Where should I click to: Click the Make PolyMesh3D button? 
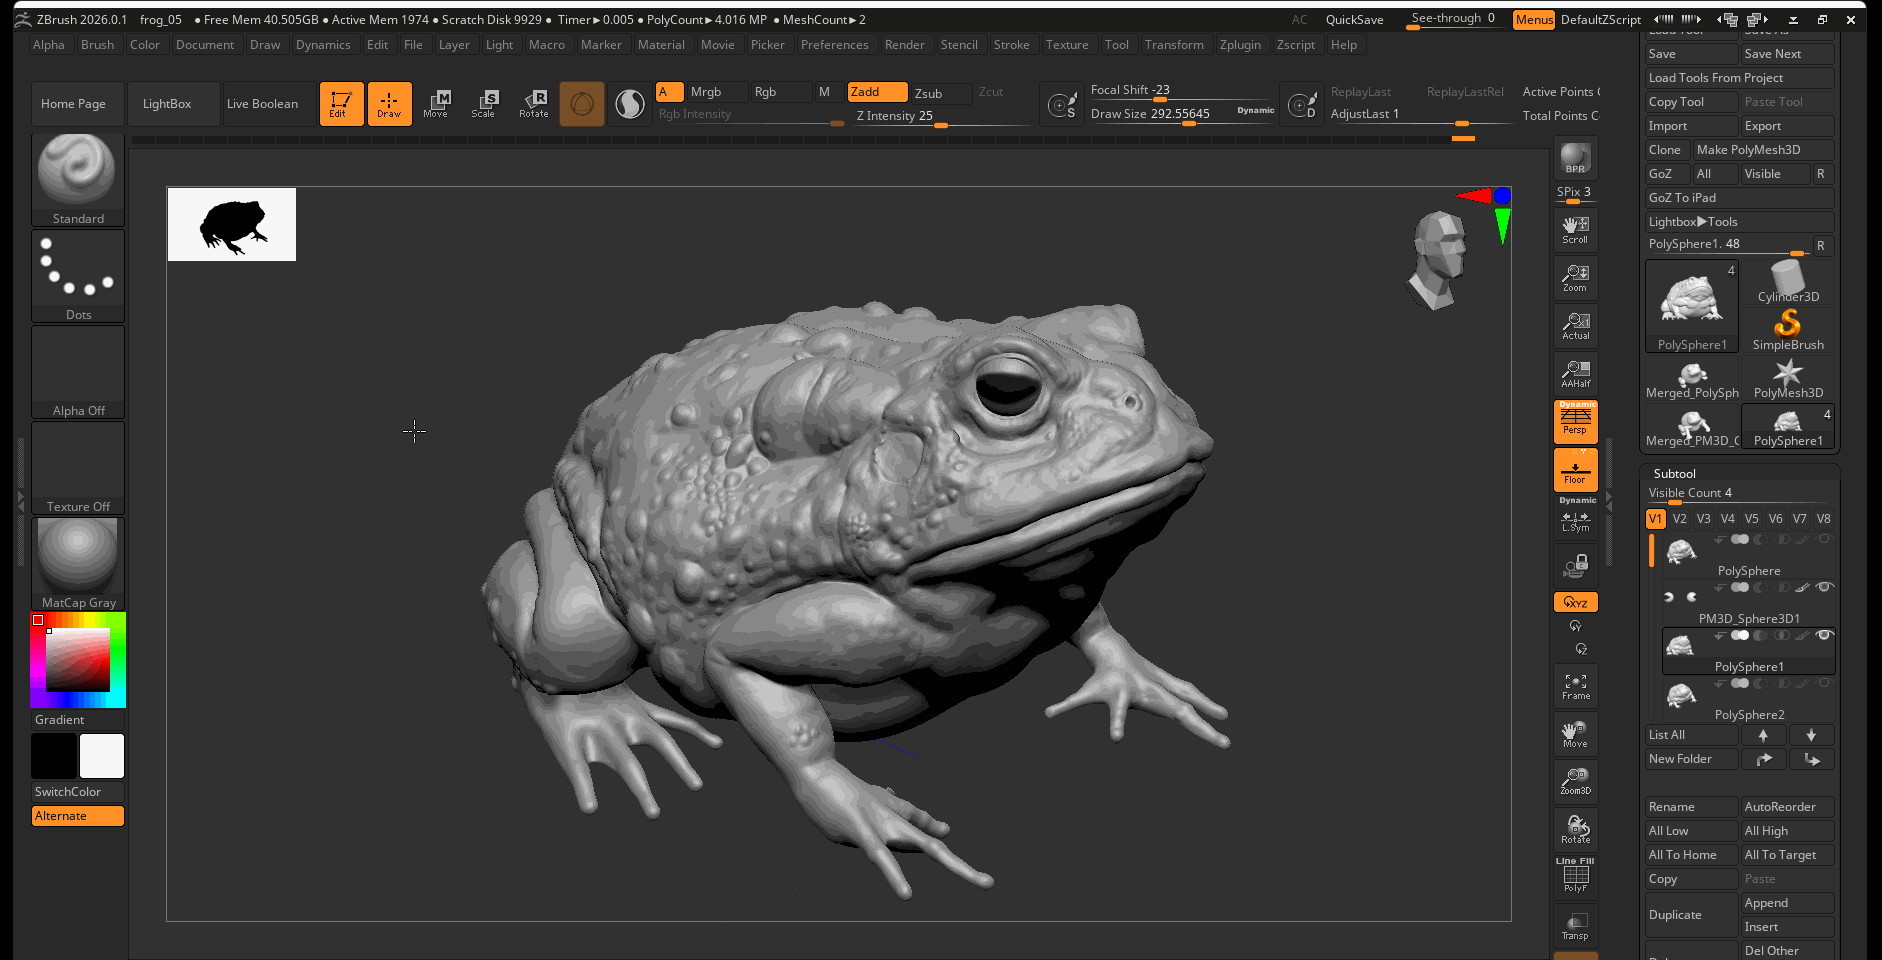[1762, 150]
